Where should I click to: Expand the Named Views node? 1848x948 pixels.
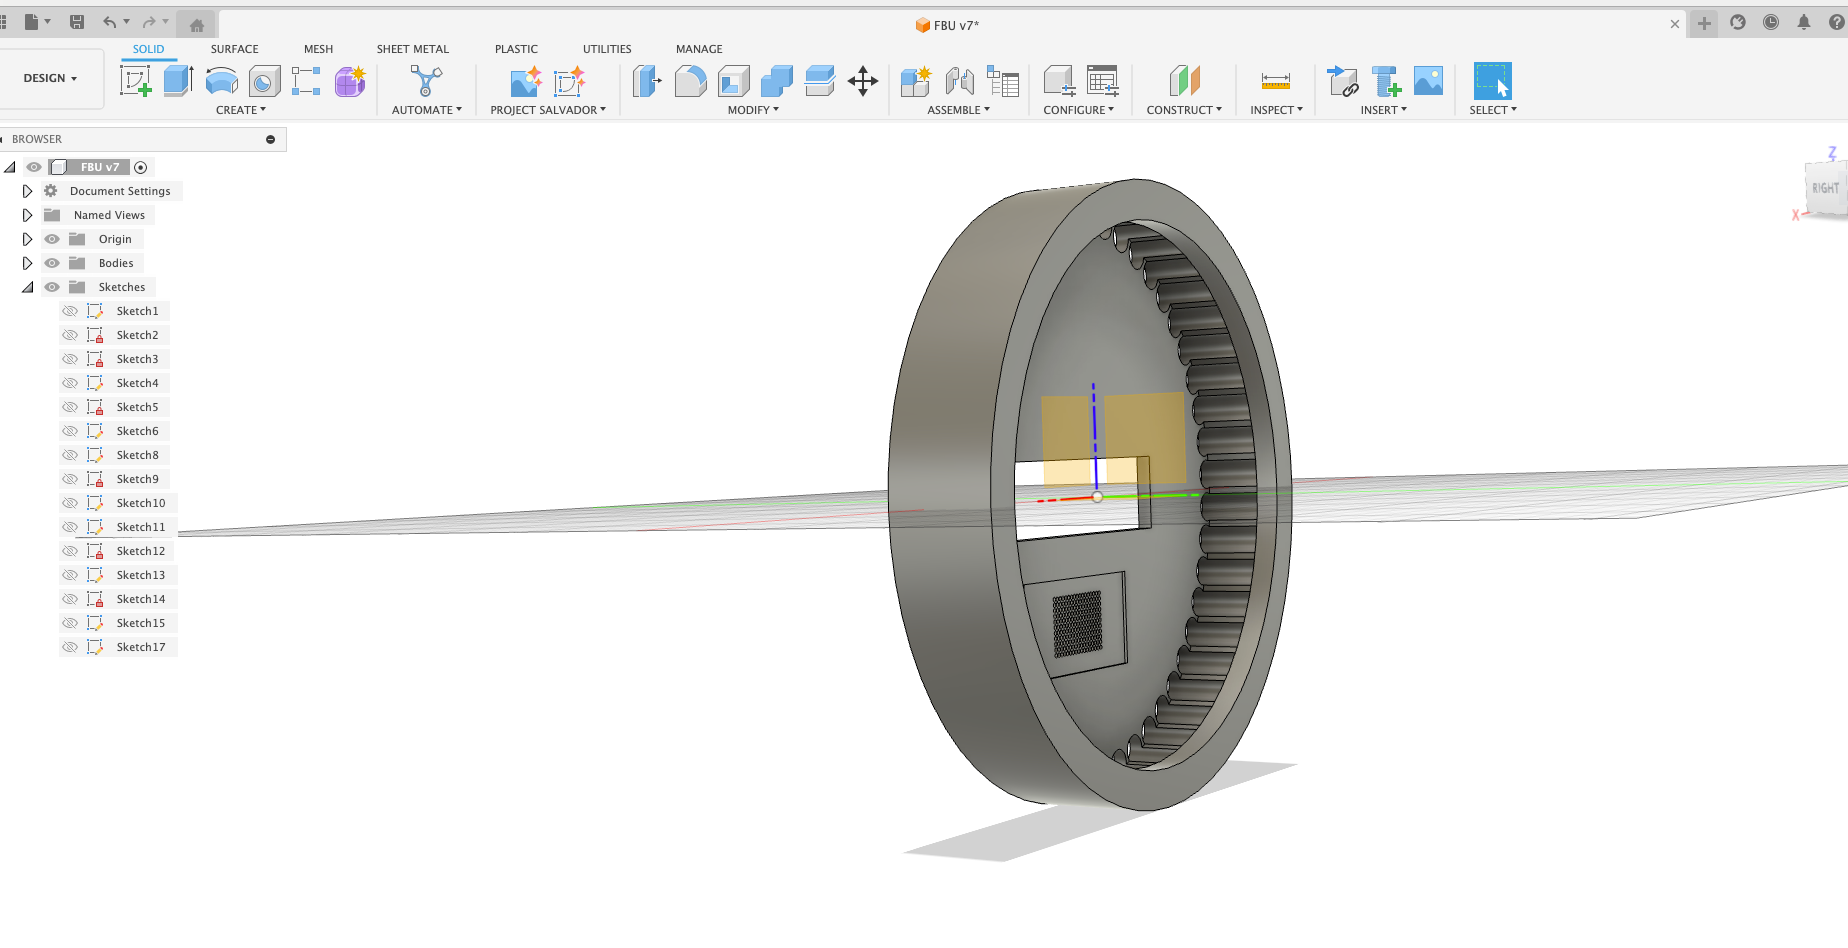click(27, 215)
